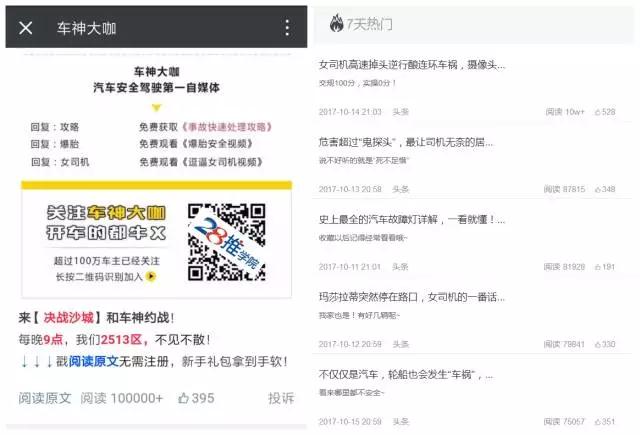The image size is (640, 435).
Task: Tap the QR code image
Action: pos(226,239)
